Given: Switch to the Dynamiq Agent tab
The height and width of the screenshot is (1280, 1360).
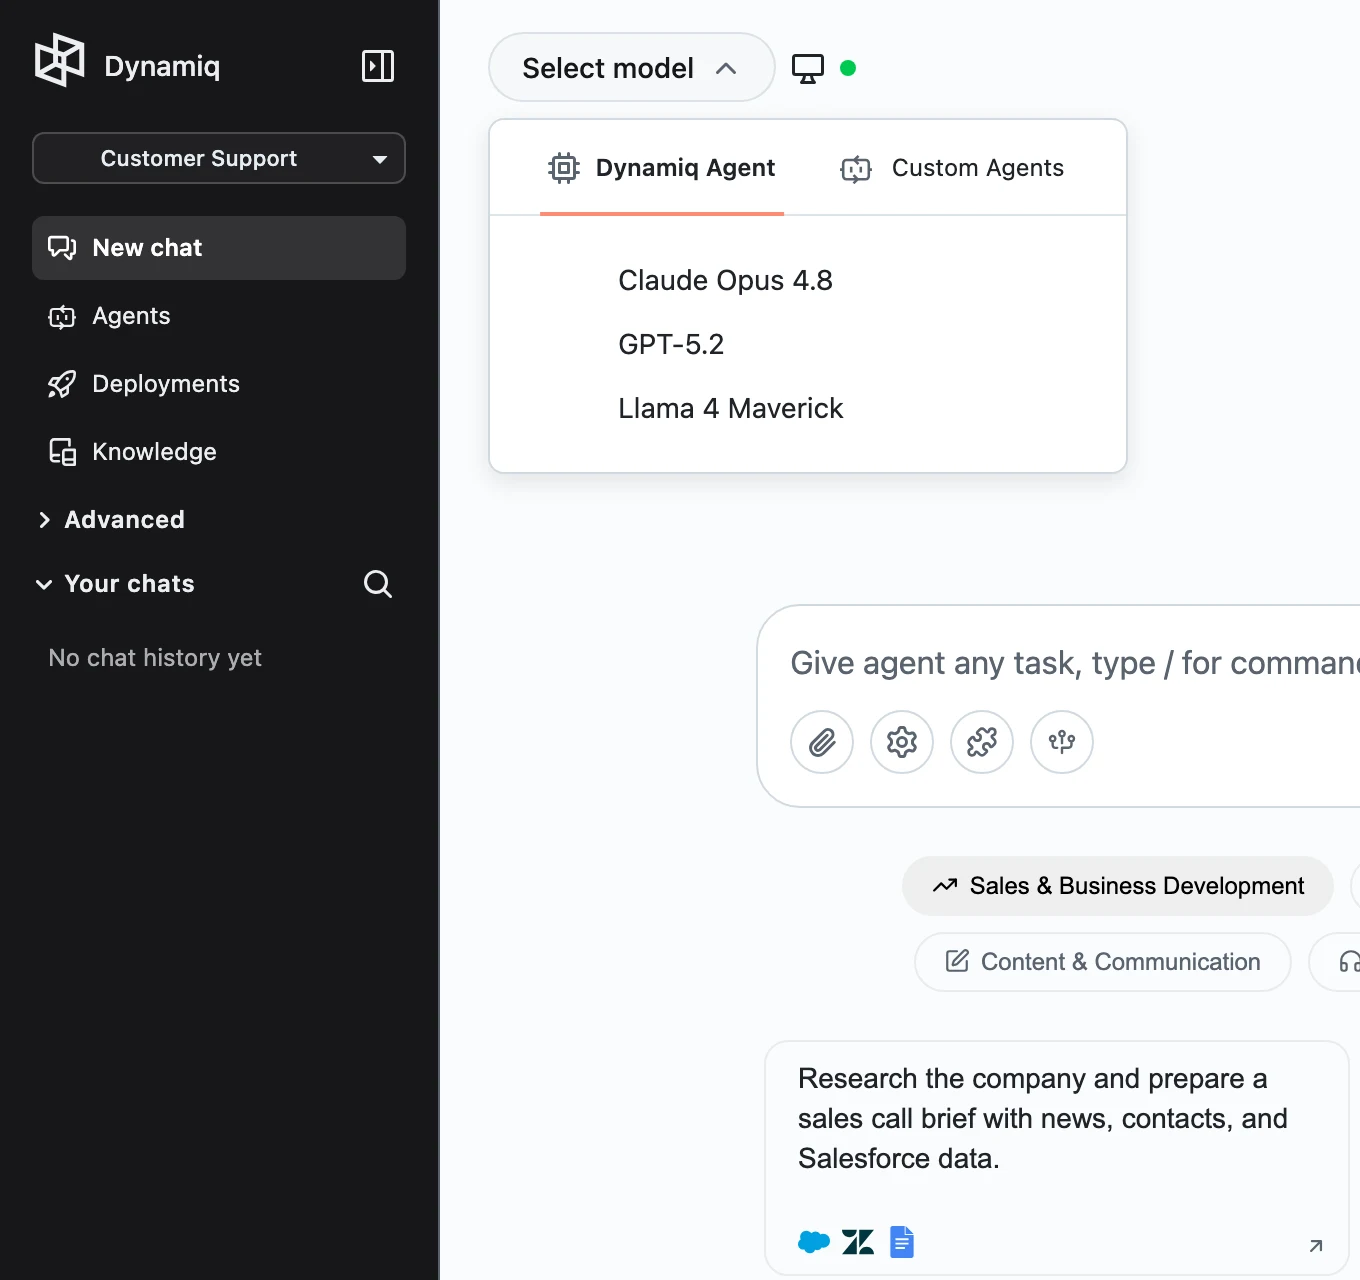Looking at the screenshot, I should [x=662, y=168].
